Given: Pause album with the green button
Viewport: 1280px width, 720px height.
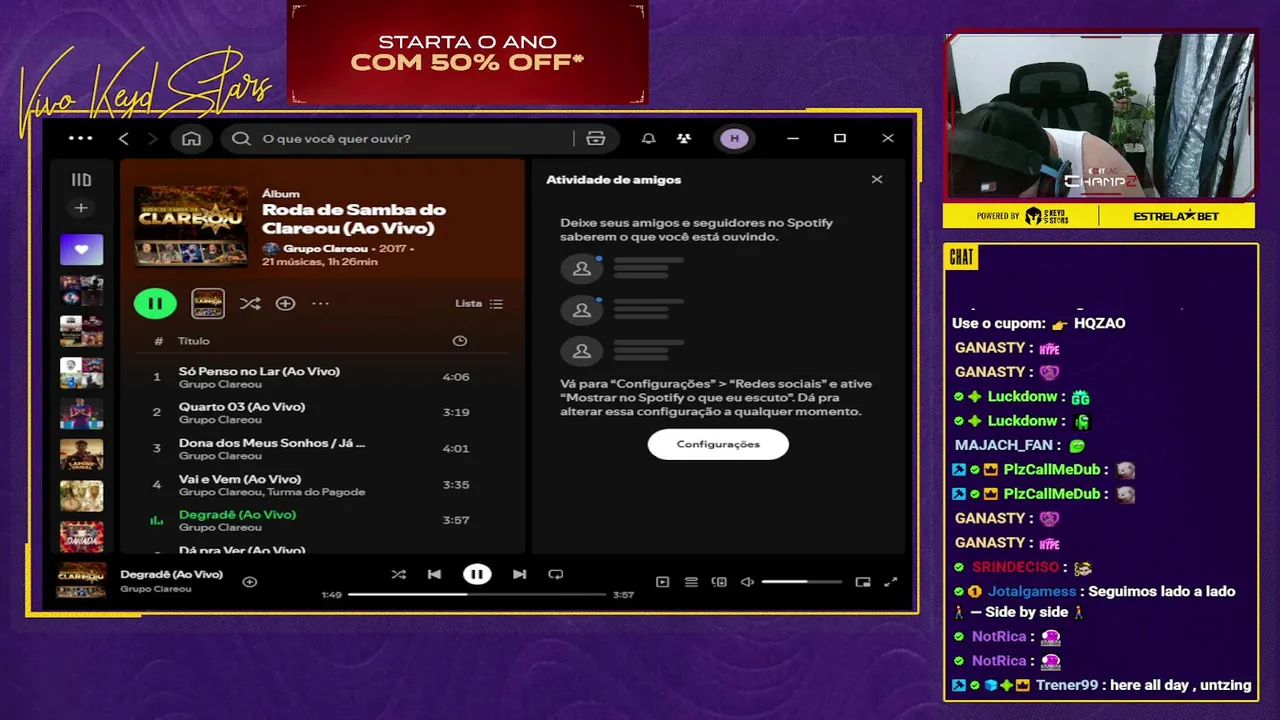Looking at the screenshot, I should [x=155, y=303].
